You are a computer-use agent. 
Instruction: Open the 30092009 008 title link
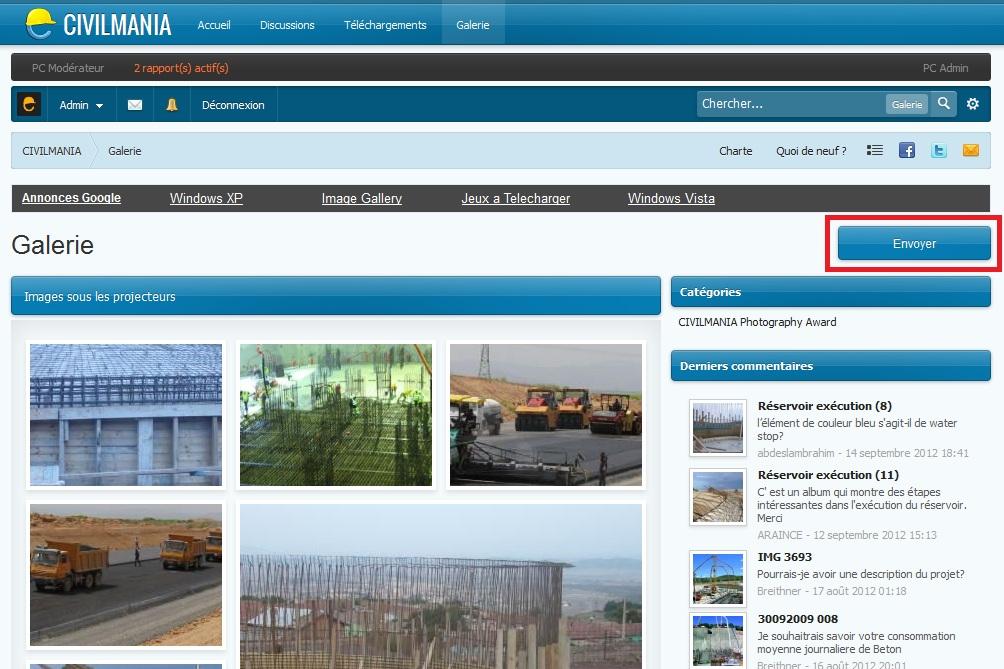(797, 619)
